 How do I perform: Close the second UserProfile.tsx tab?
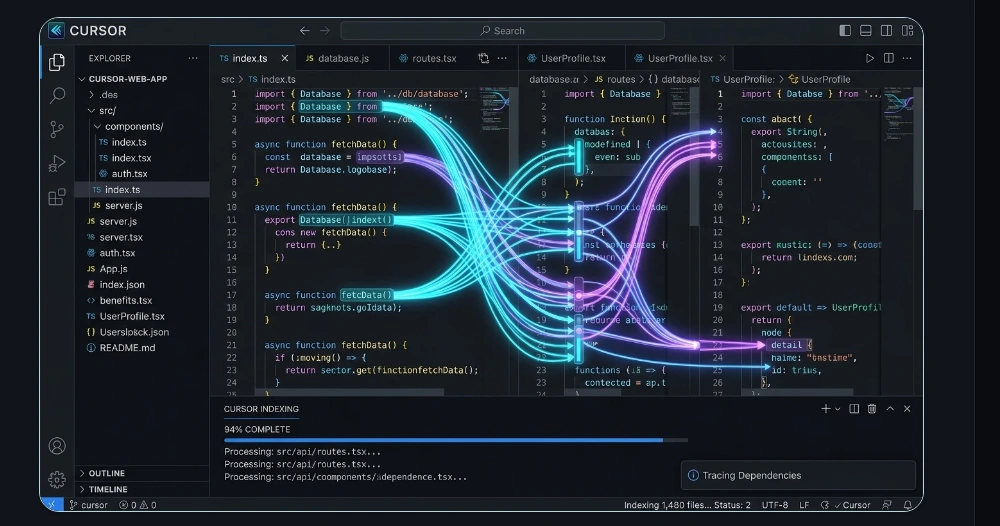pos(723,58)
